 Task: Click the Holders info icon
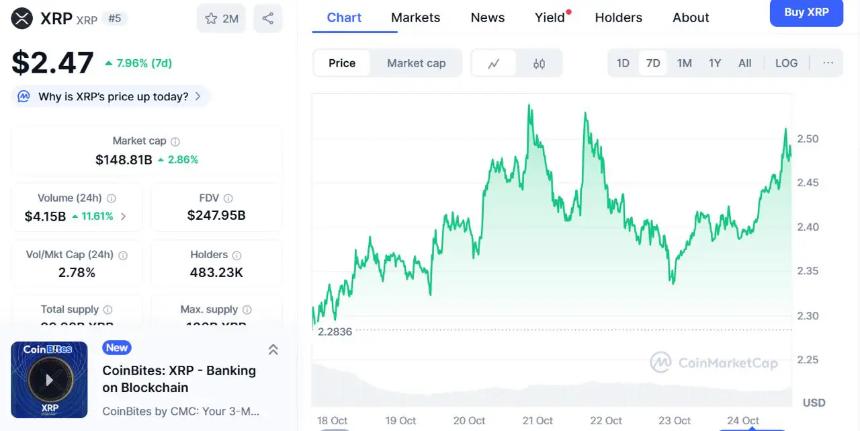click(237, 255)
